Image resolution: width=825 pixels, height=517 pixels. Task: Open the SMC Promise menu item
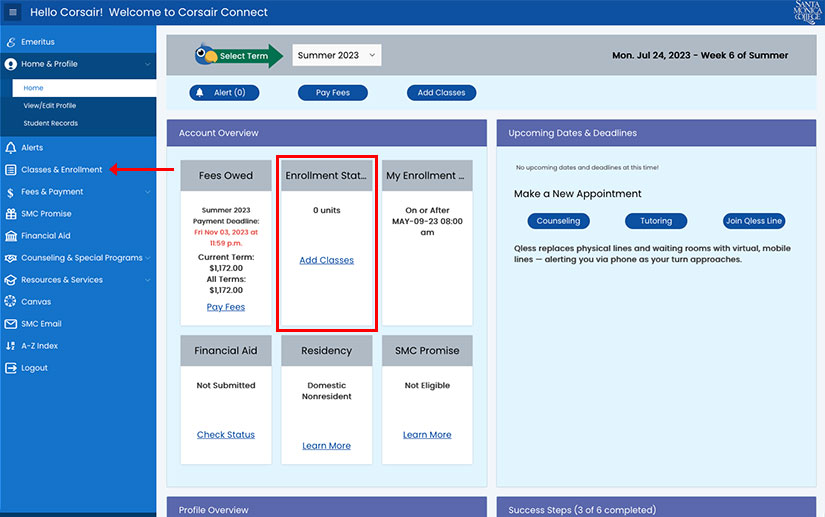46,214
